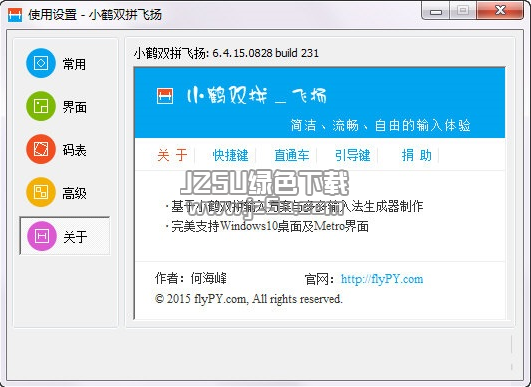Open the 快捷键 tab
This screenshot has width=531, height=387.
(x=230, y=155)
